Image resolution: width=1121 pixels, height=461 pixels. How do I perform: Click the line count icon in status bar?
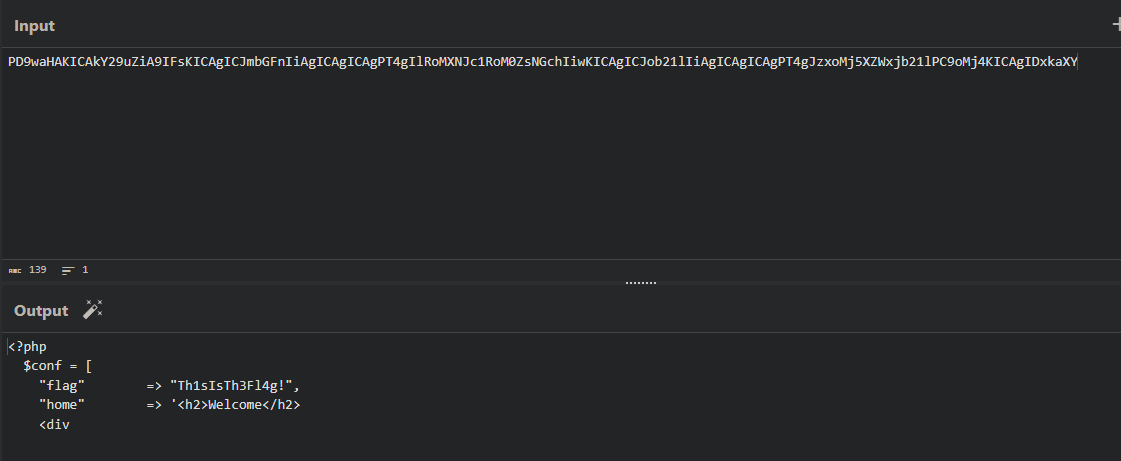[68, 270]
